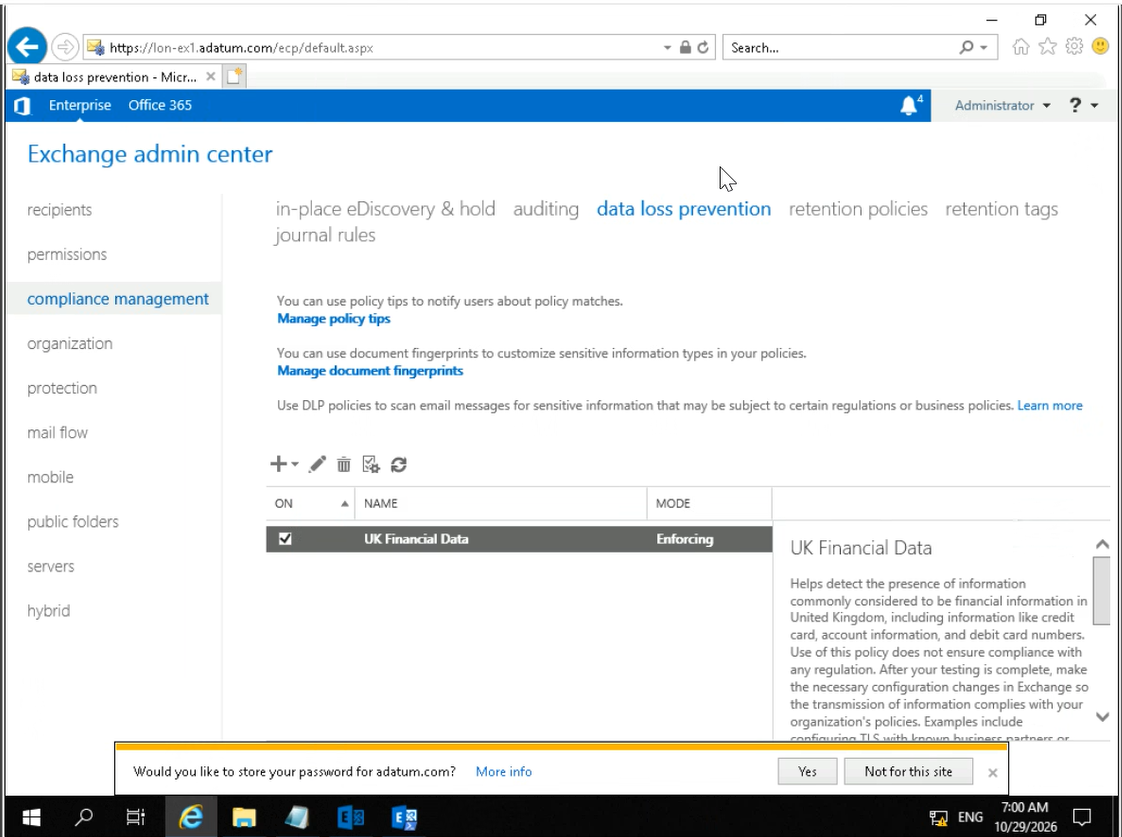
Task: Go to mobile in left navigation
Action: point(50,477)
